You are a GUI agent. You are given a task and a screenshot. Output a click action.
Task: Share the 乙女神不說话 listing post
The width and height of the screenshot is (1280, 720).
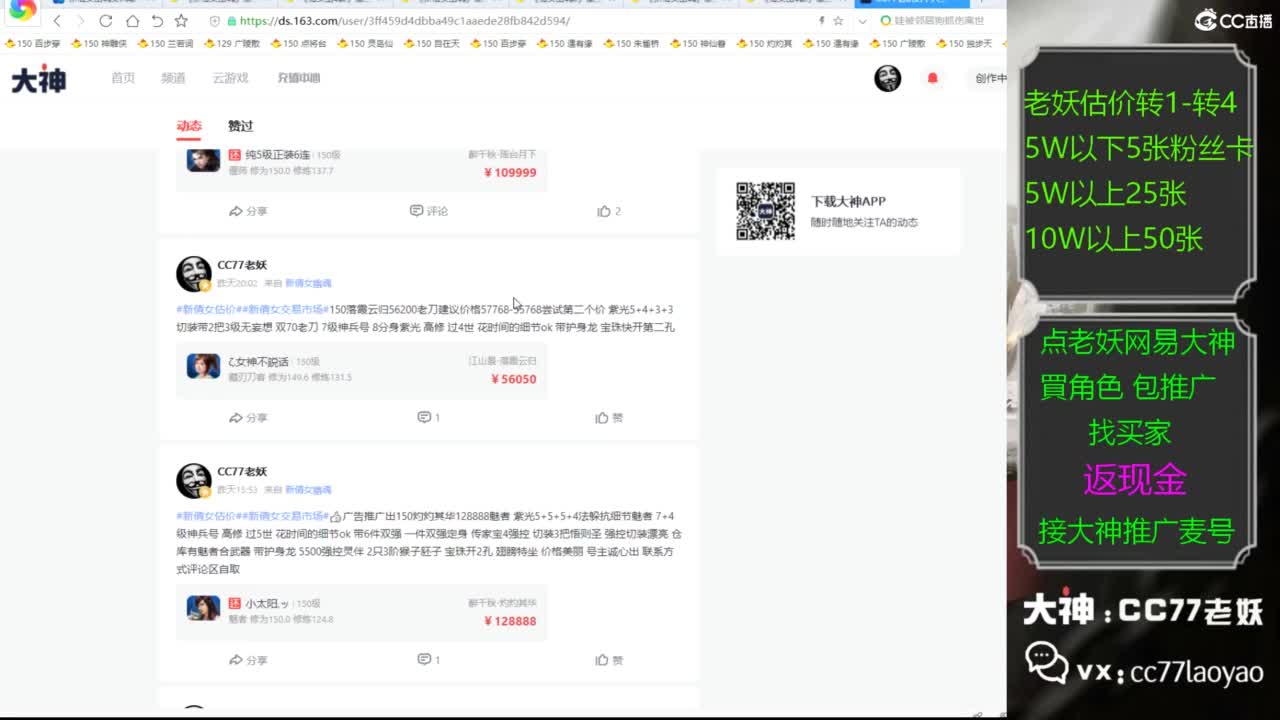[x=248, y=417]
